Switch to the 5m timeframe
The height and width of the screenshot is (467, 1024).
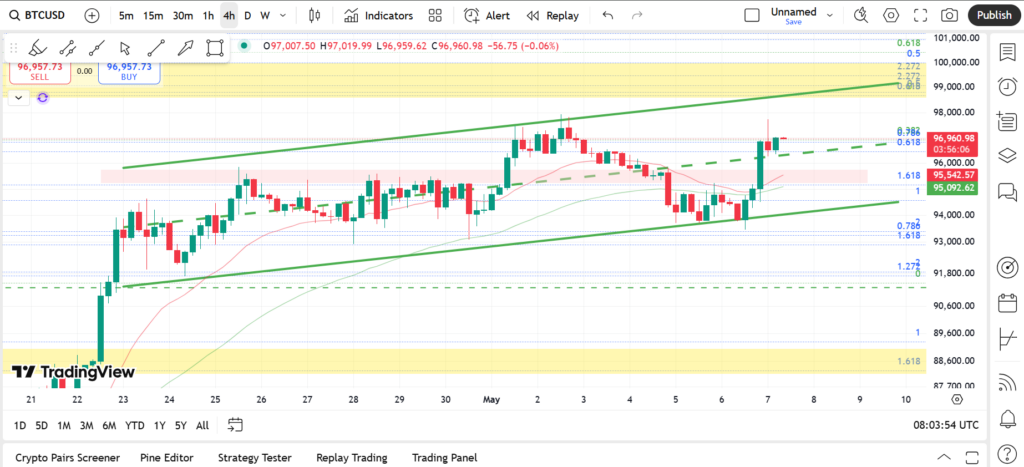click(x=126, y=15)
